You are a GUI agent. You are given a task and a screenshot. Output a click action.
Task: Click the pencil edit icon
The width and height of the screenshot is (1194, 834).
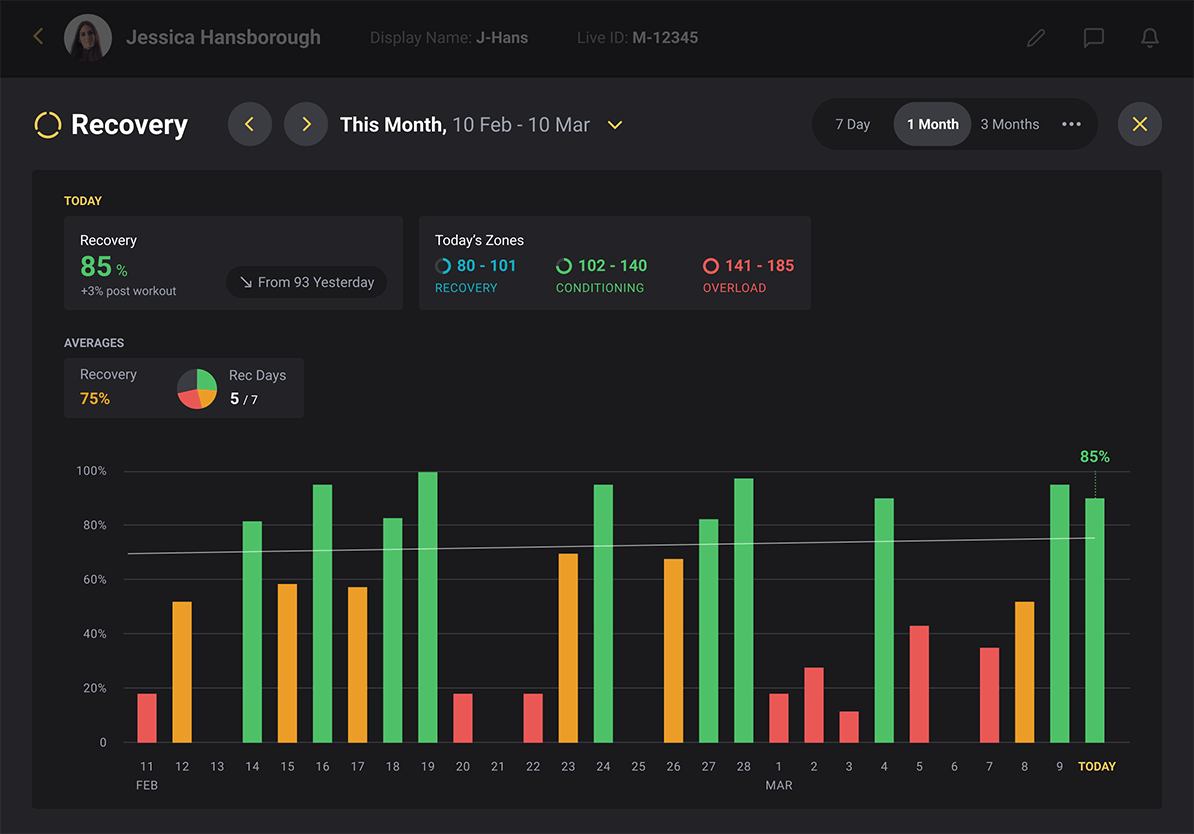click(x=1036, y=38)
